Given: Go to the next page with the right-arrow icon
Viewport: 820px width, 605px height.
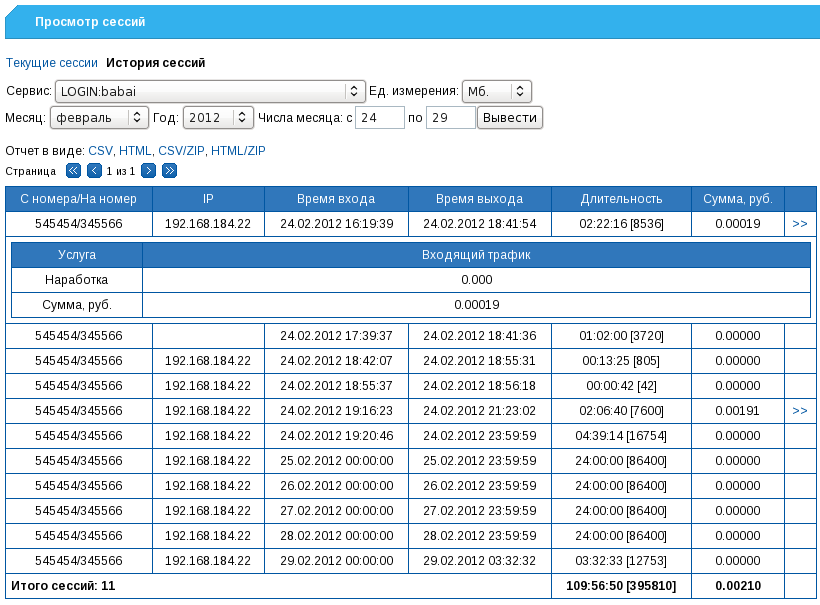Looking at the screenshot, I should click(147, 171).
